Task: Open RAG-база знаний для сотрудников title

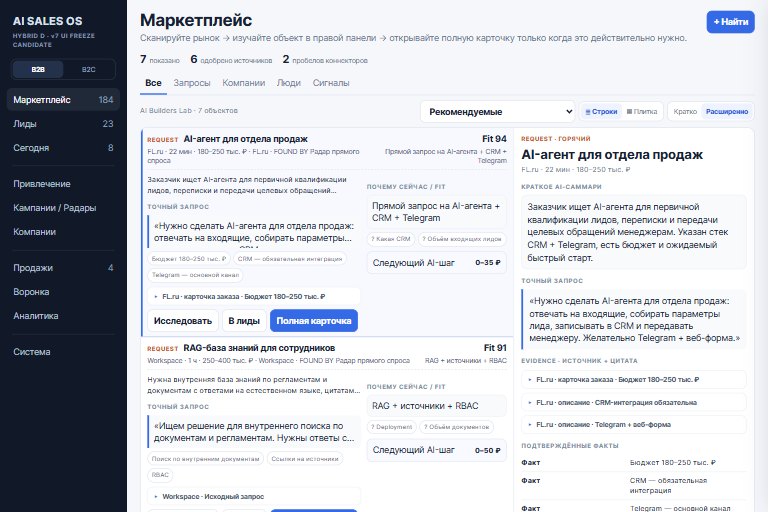Action: coord(259,348)
